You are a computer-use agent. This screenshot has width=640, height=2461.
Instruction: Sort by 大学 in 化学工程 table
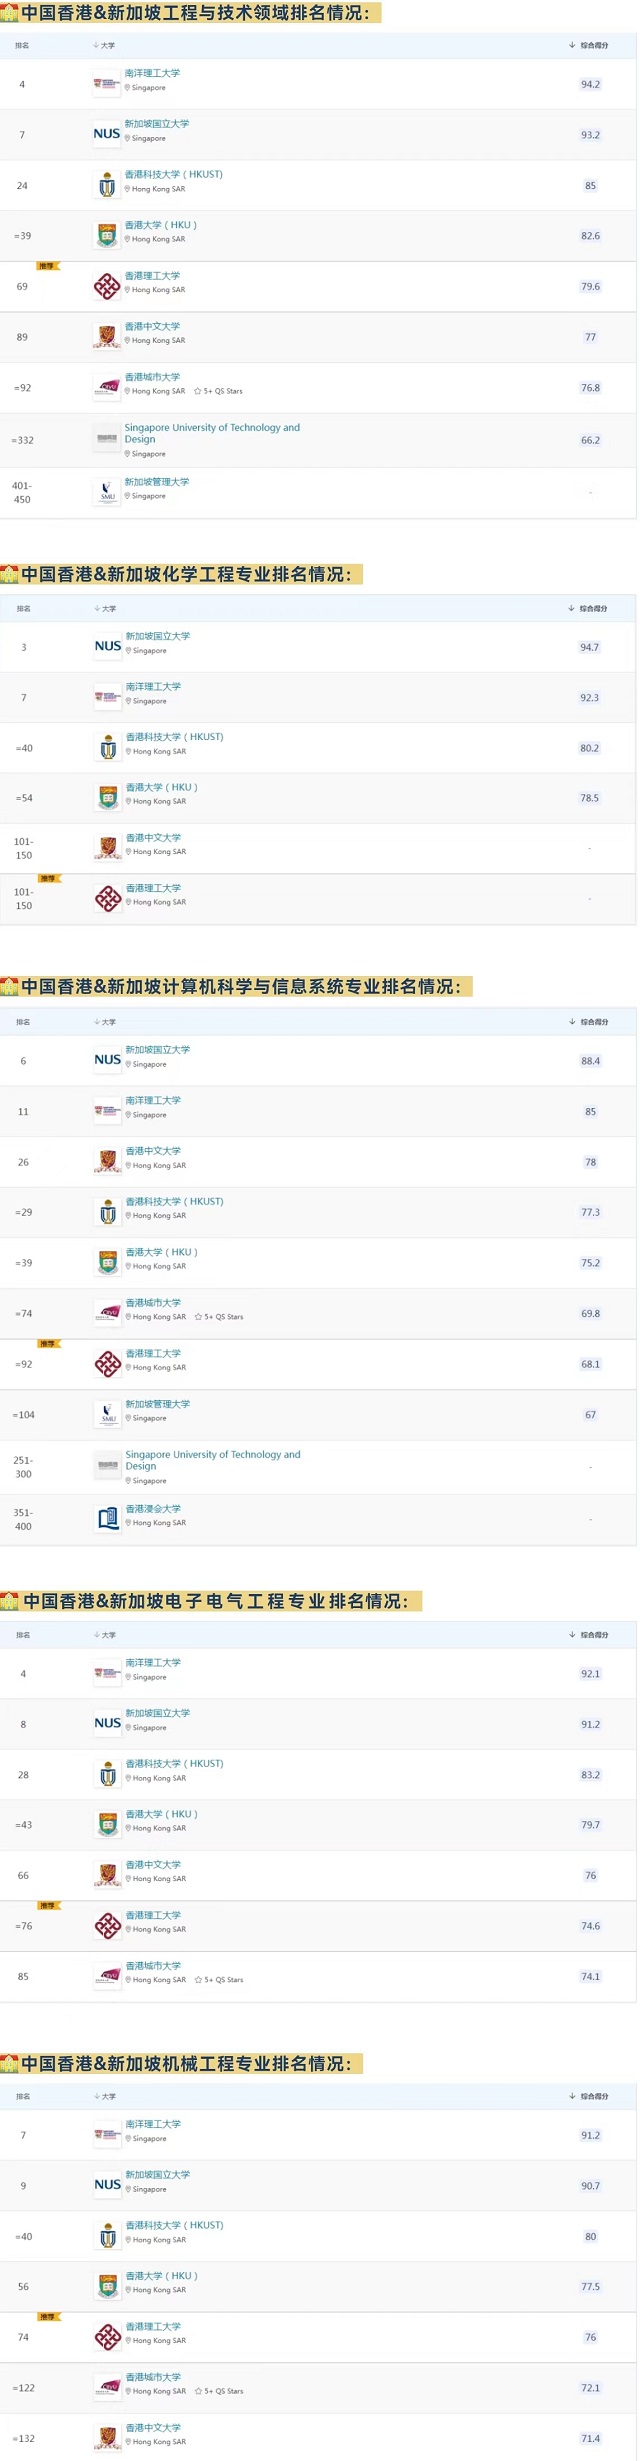[x=105, y=608]
